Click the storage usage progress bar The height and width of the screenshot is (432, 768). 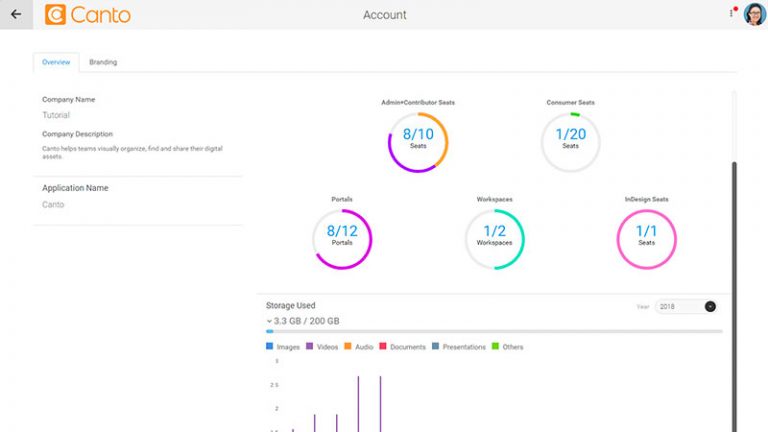coord(494,331)
